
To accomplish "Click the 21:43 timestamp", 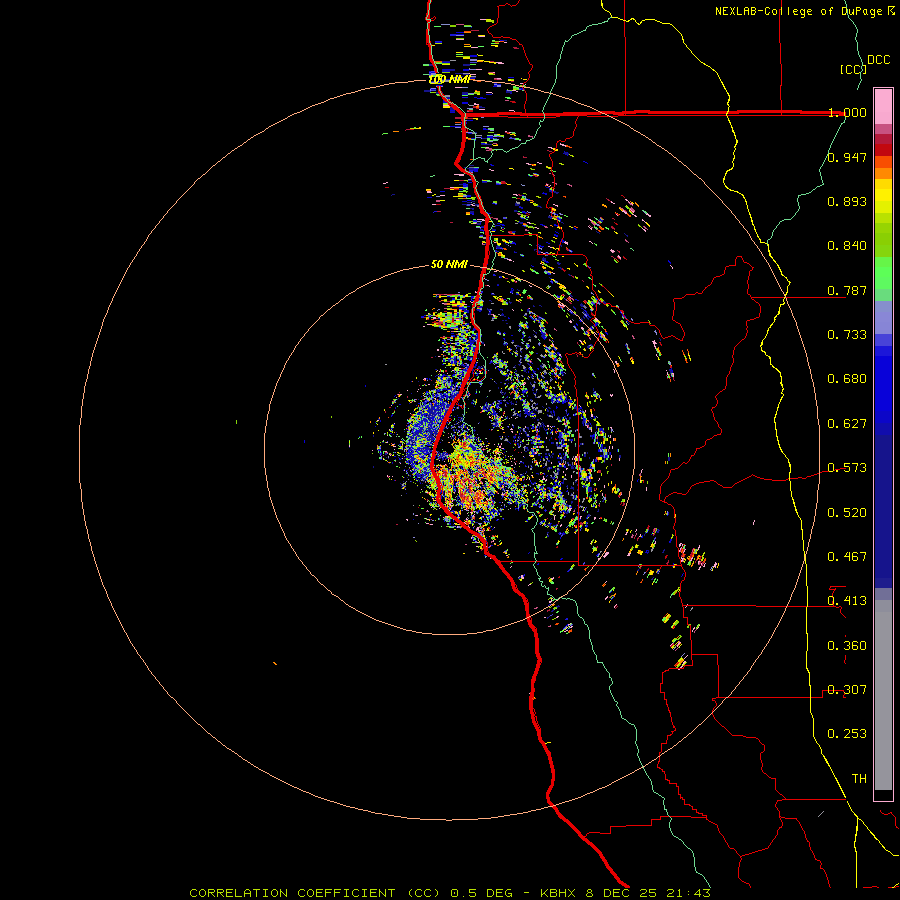I will (x=688, y=893).
